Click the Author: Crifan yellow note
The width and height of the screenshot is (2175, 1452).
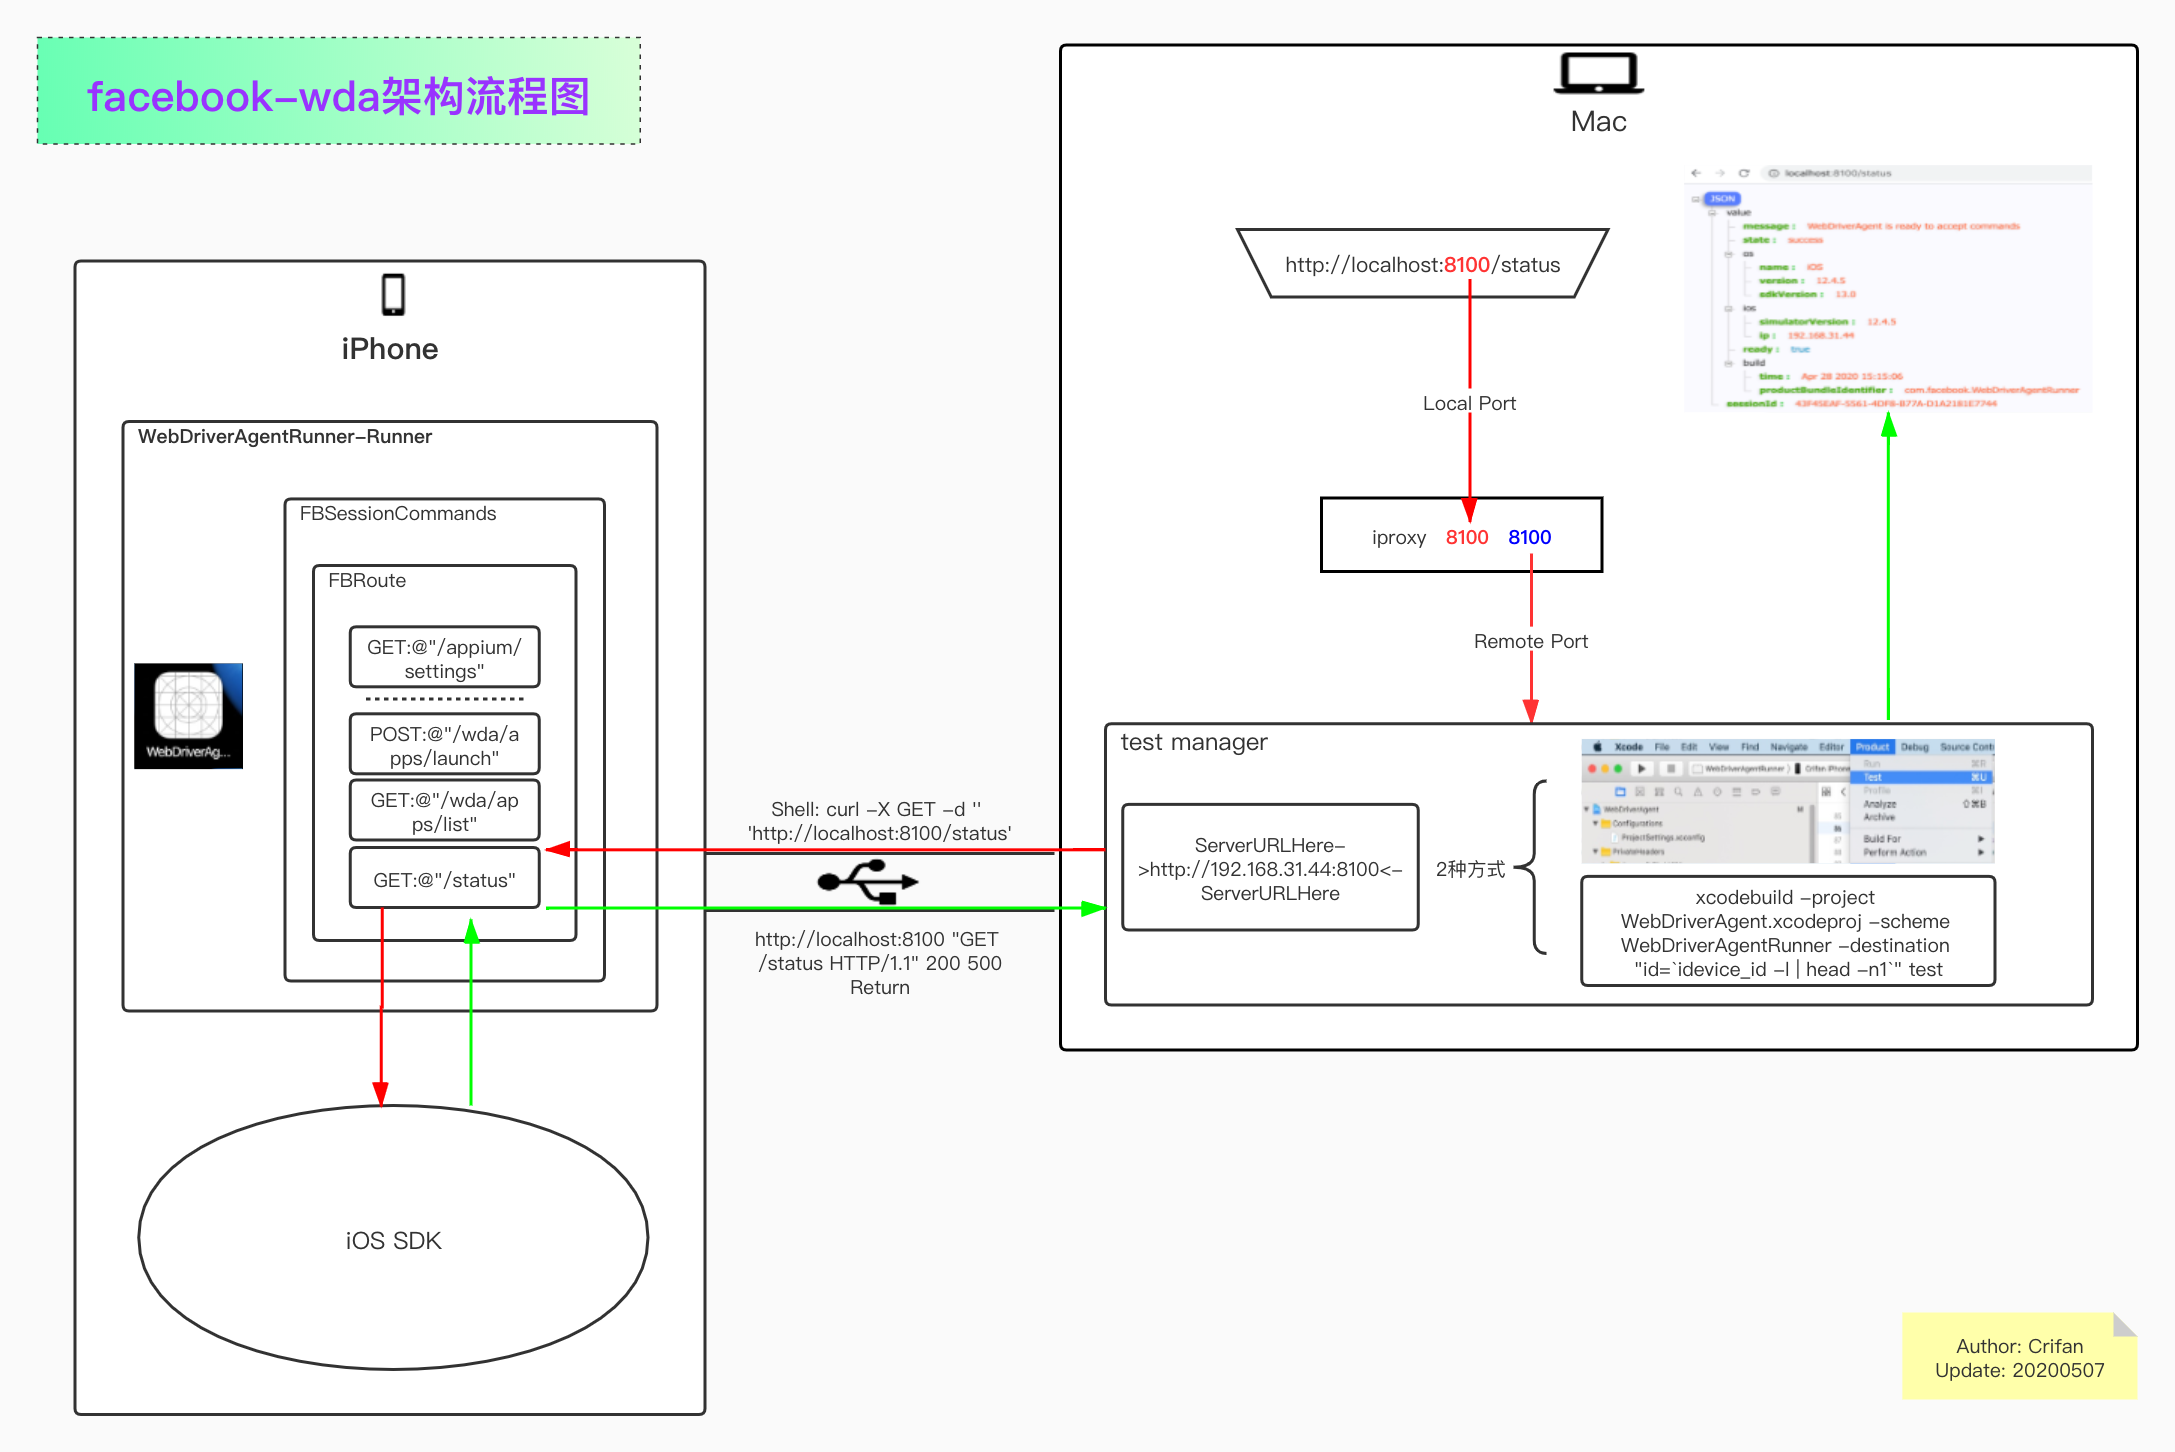(x=2019, y=1356)
